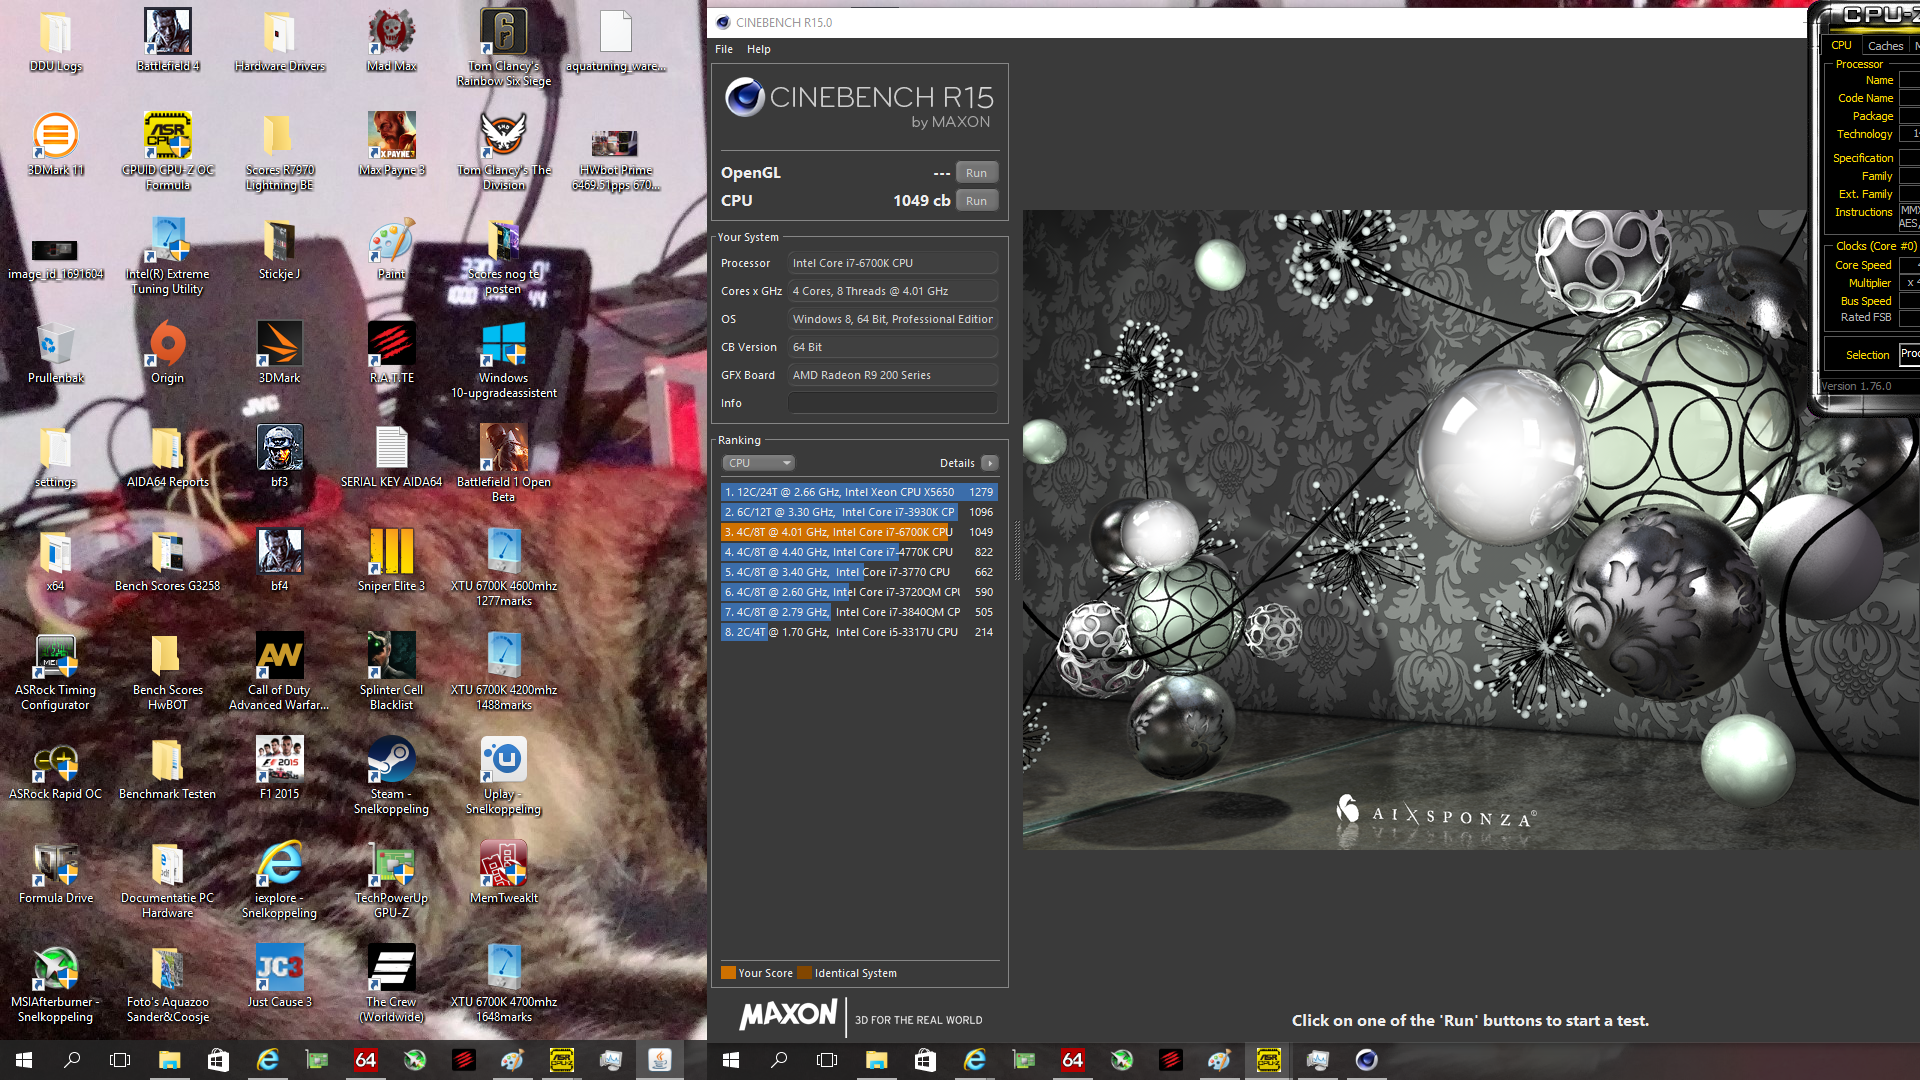Open Max Payne 3 shortcut

(x=392, y=144)
